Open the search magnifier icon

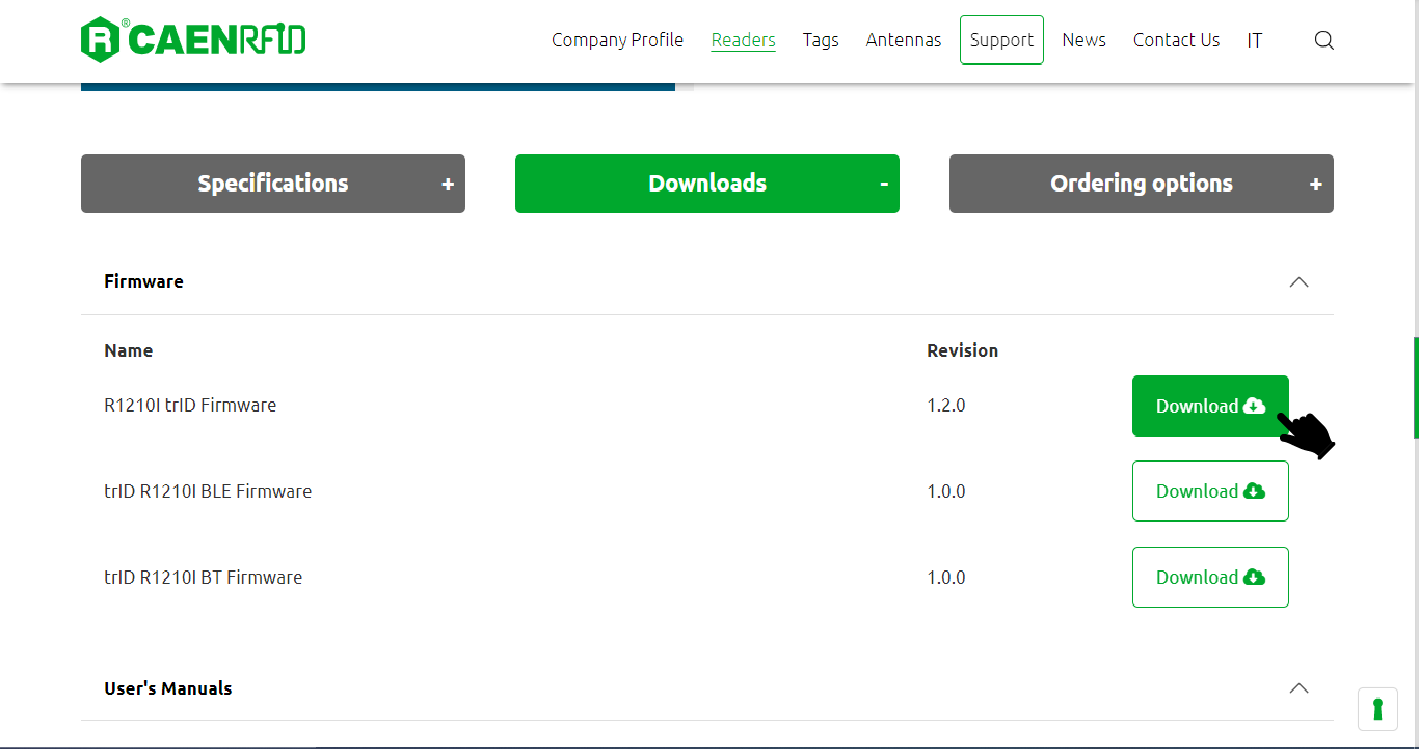click(1324, 40)
